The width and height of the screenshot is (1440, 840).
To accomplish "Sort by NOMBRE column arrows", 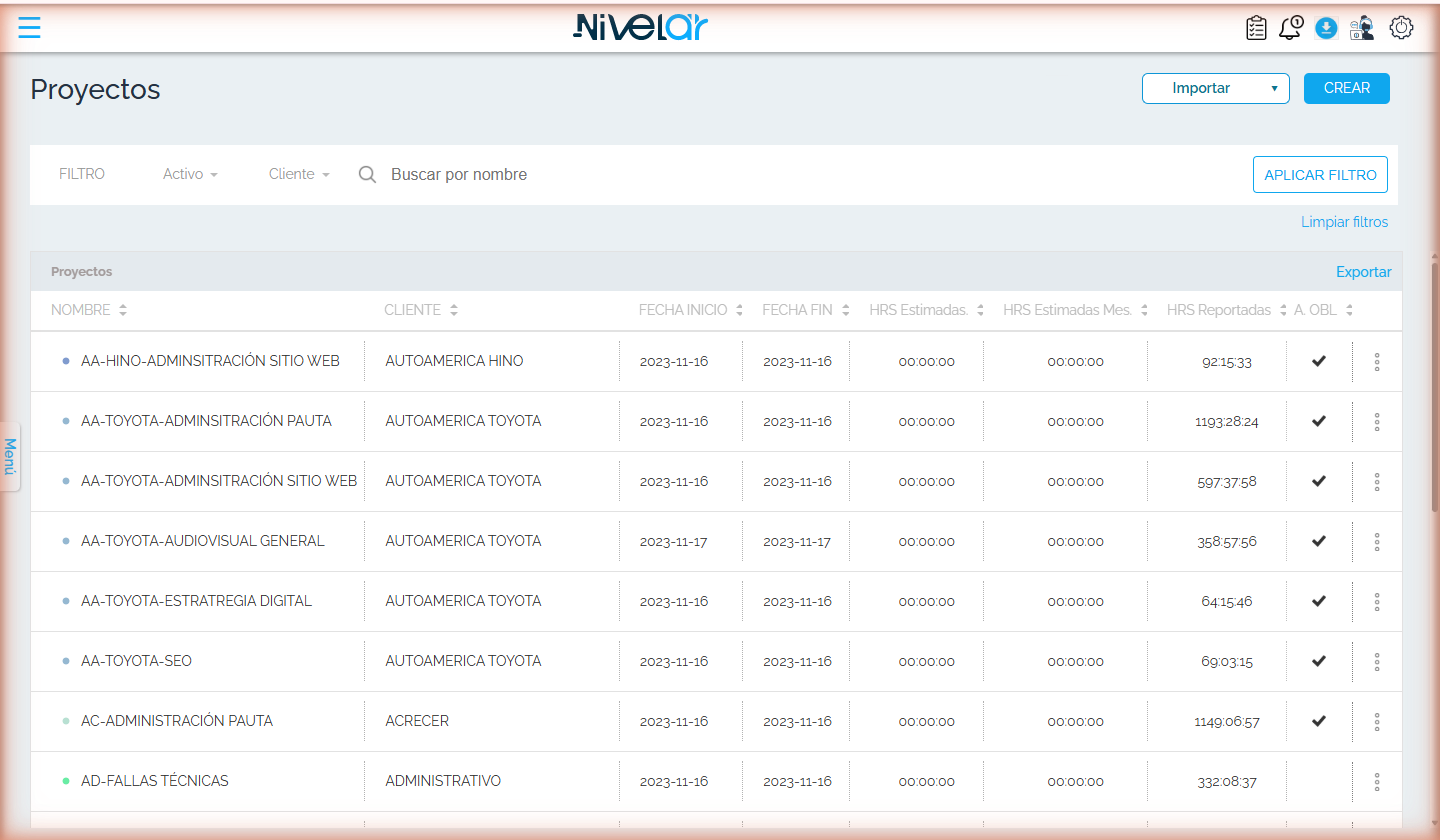I will coord(123,311).
